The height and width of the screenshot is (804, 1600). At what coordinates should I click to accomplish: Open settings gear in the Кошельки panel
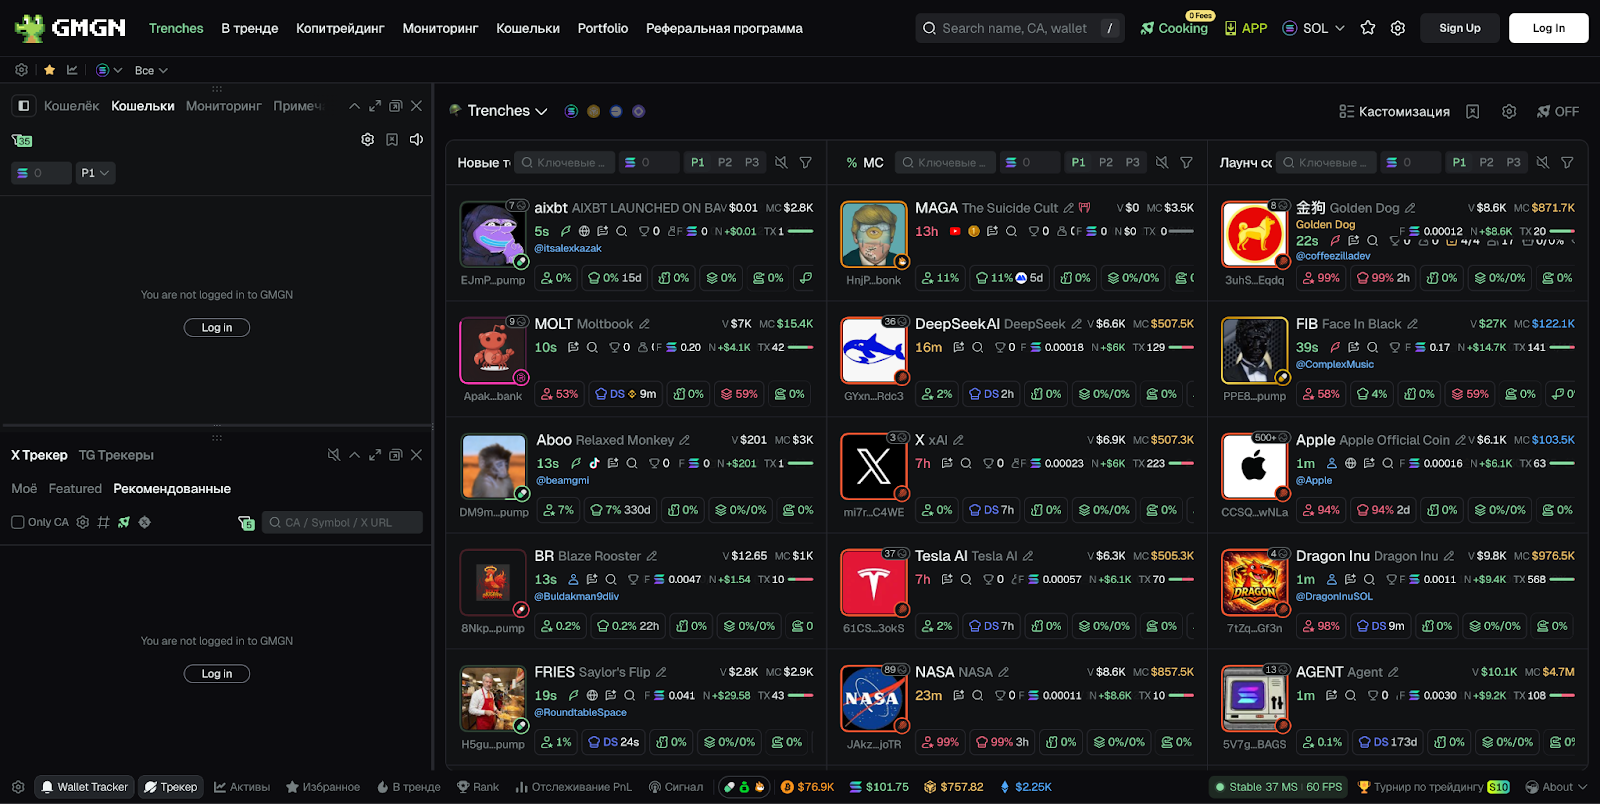[367, 140]
